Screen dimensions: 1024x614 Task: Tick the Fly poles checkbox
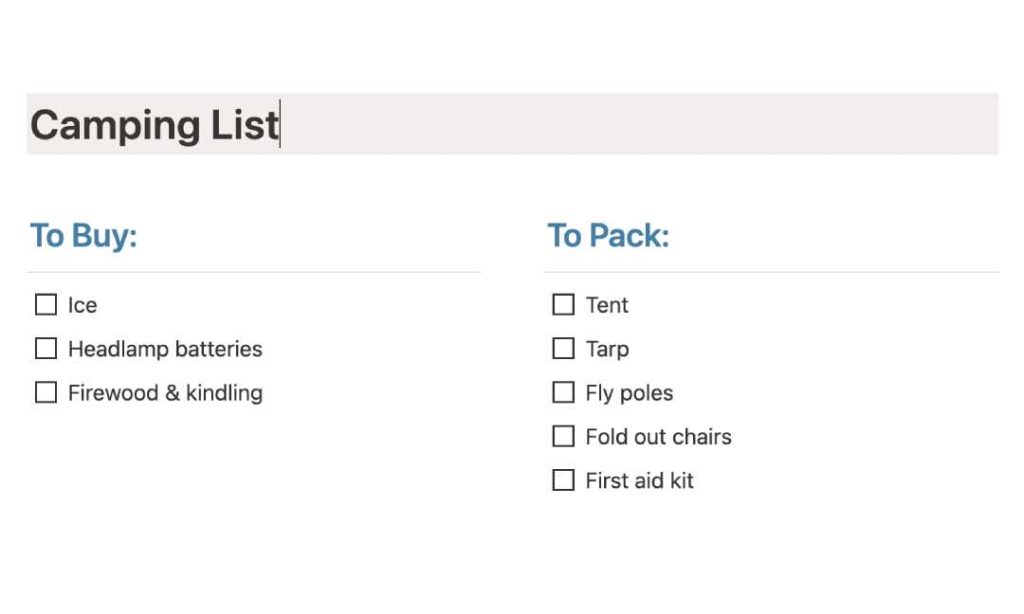(564, 393)
